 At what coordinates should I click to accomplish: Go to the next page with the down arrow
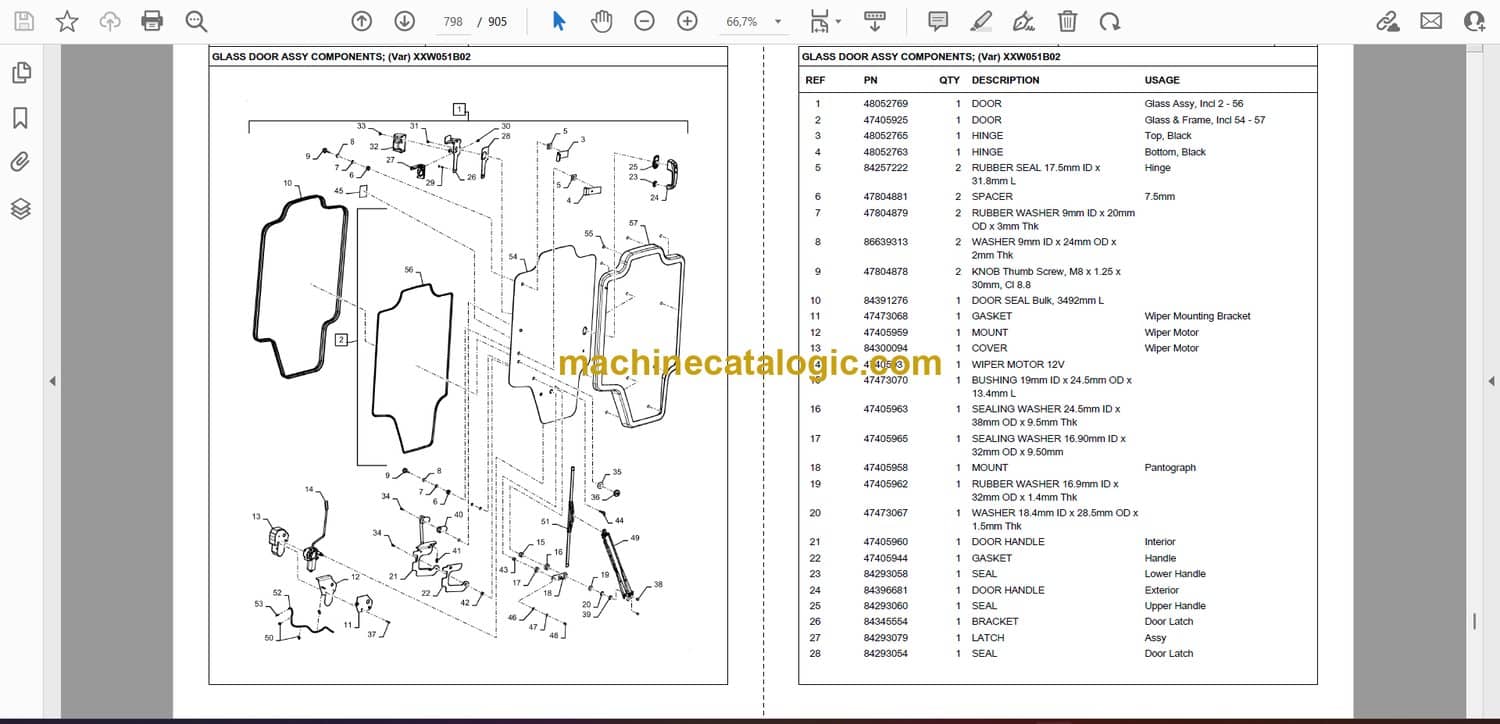click(x=404, y=21)
